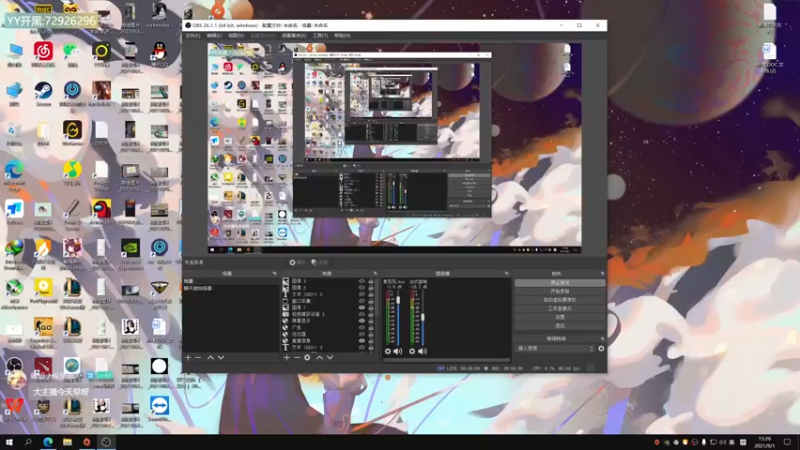The image size is (800, 450).
Task: Hide the 弹幕显示 source via eye icon
Action: [x=362, y=321]
